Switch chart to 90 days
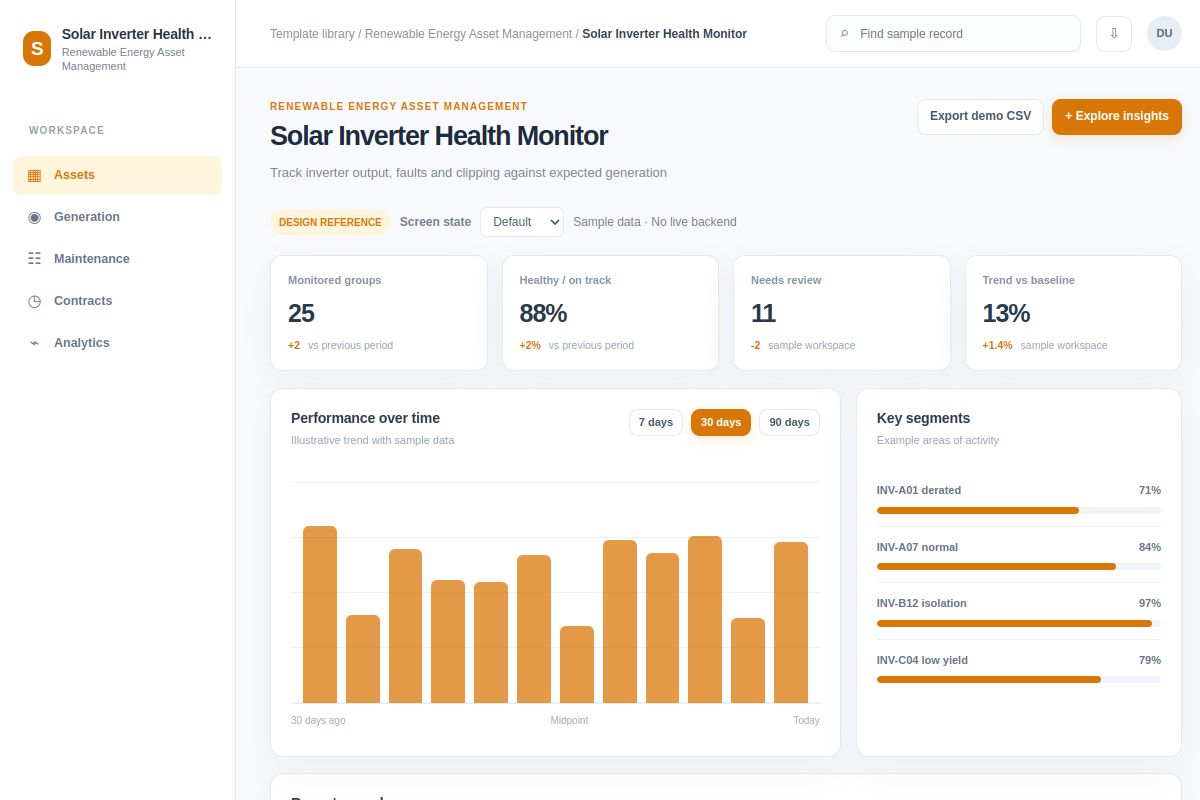1200x800 pixels. pyautogui.click(x=789, y=422)
